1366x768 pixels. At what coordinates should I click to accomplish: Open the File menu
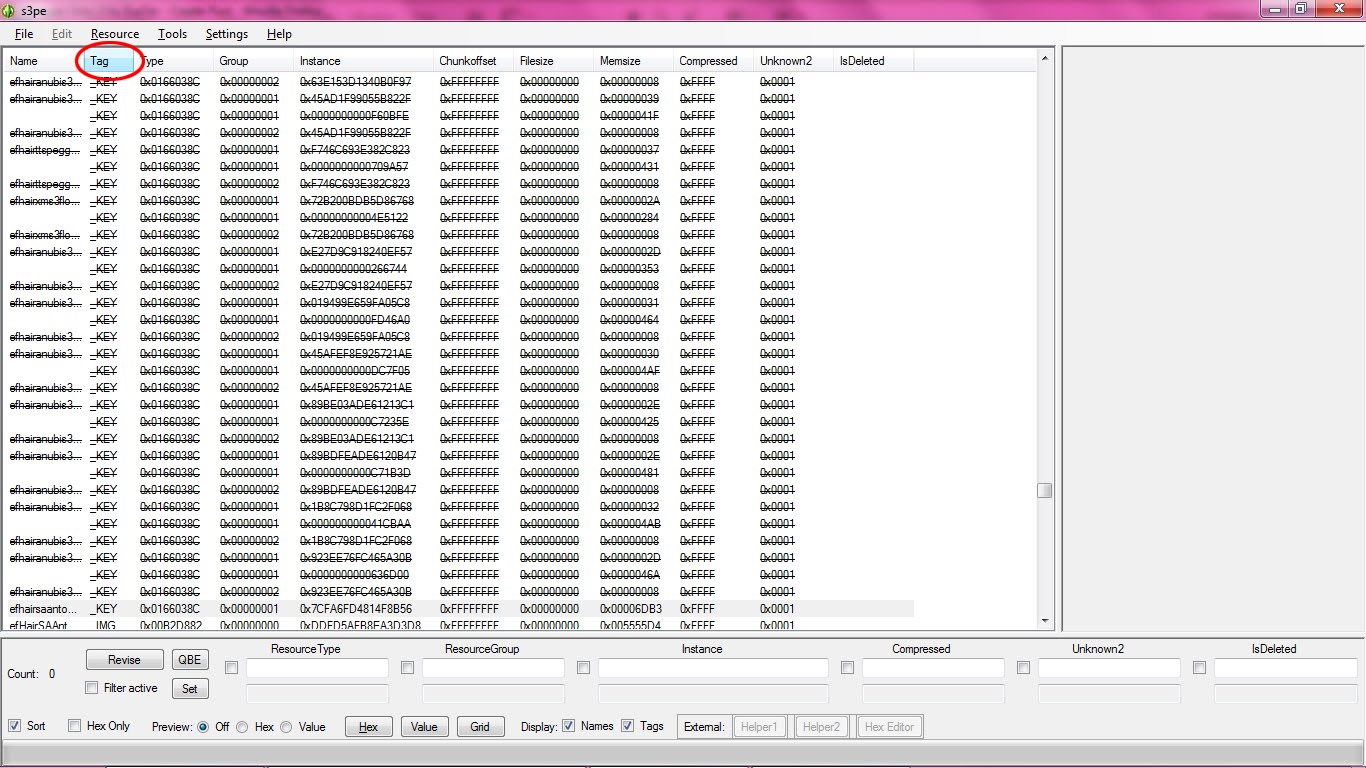(23, 33)
